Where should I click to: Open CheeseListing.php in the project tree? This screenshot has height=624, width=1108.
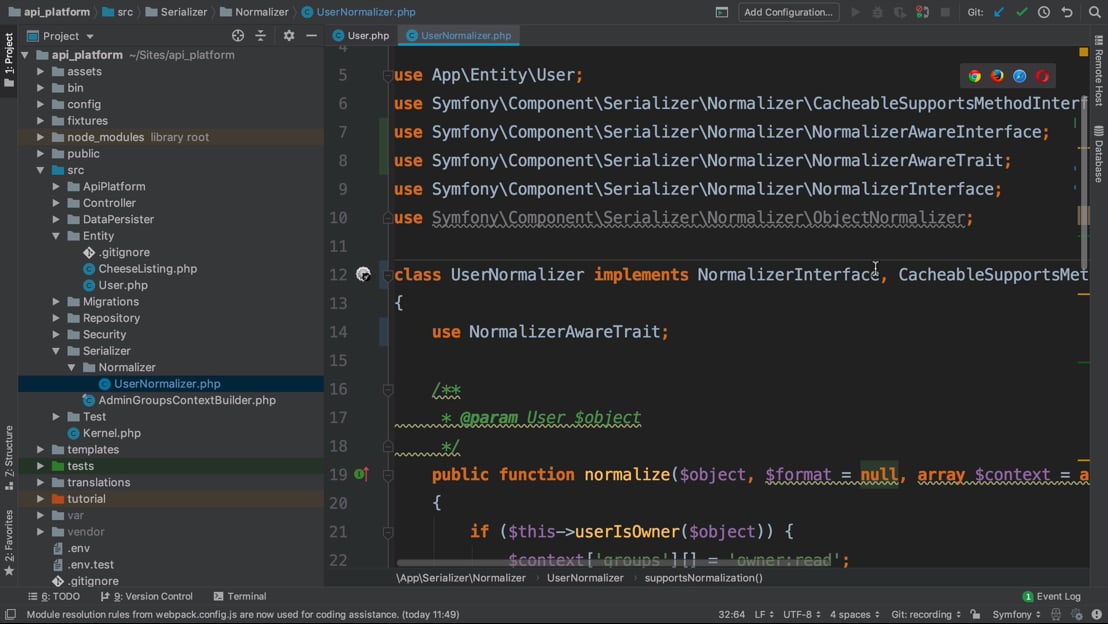coord(147,269)
